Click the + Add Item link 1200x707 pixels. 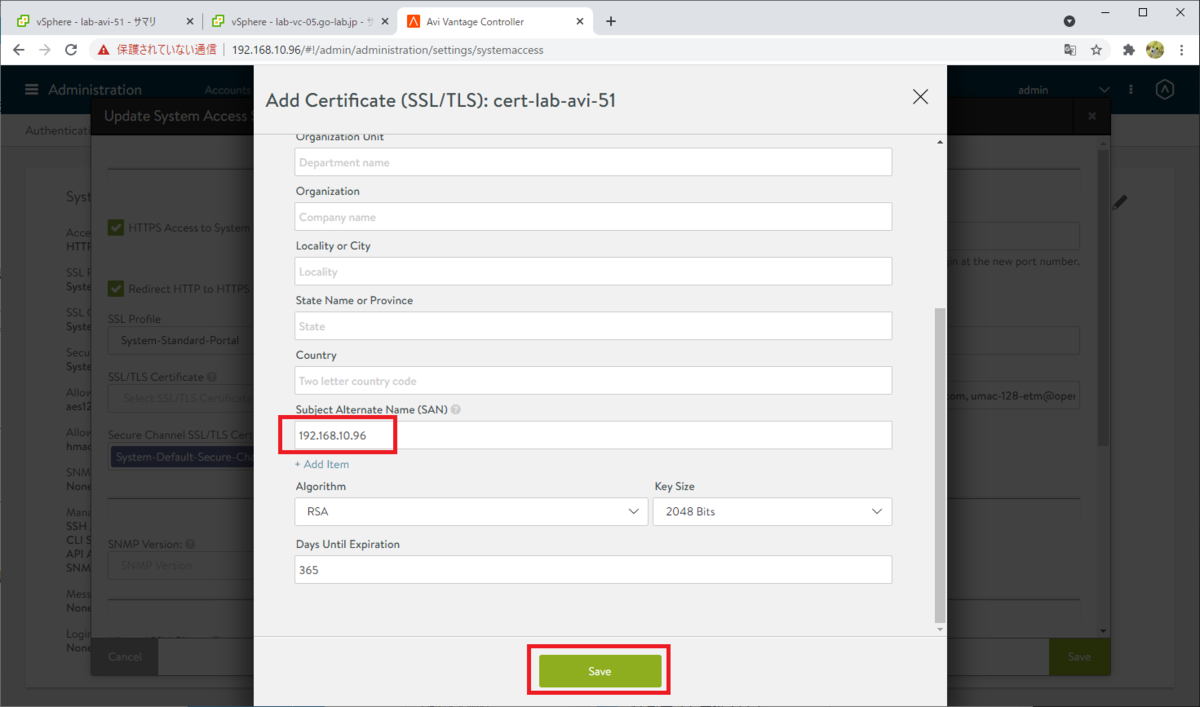[321, 464]
